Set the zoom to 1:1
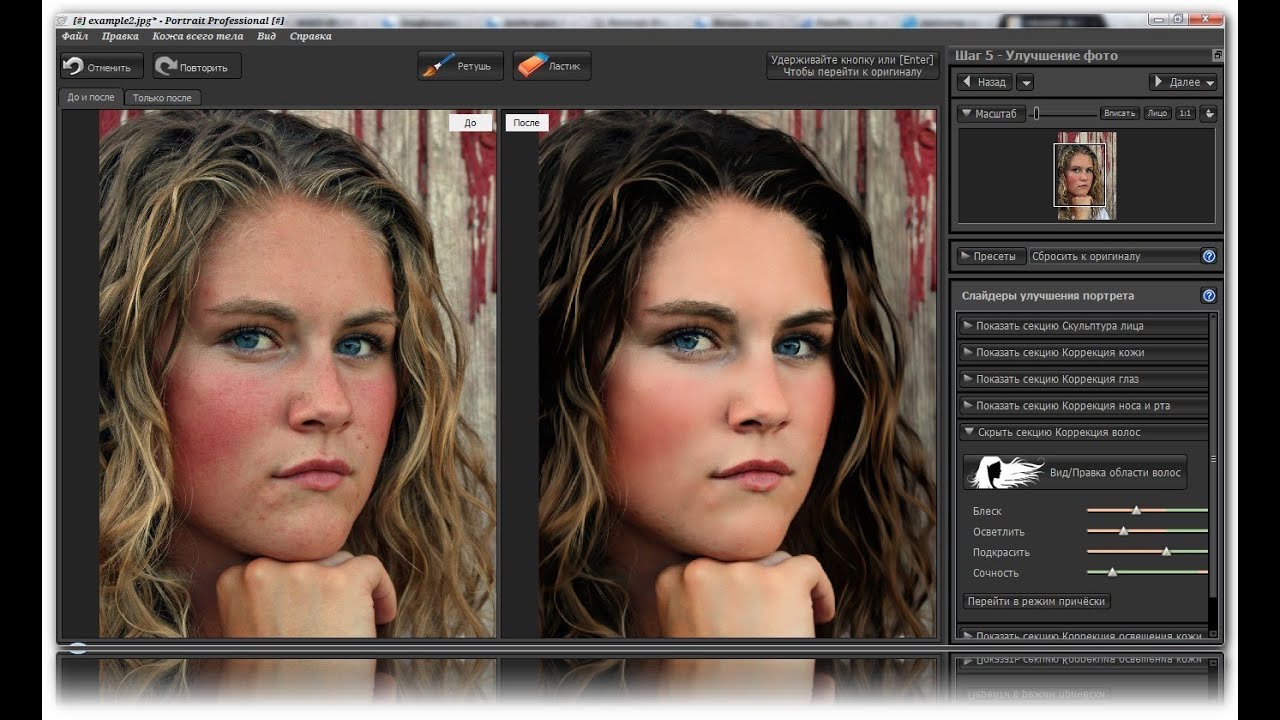The image size is (1280, 720). (1185, 114)
